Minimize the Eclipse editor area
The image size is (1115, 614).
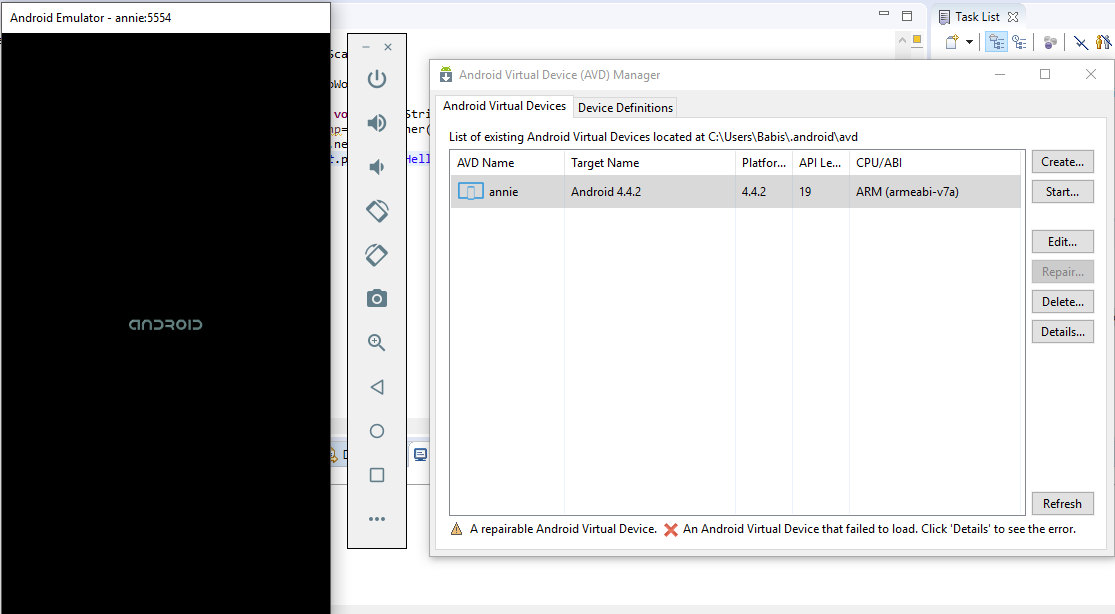[884, 14]
